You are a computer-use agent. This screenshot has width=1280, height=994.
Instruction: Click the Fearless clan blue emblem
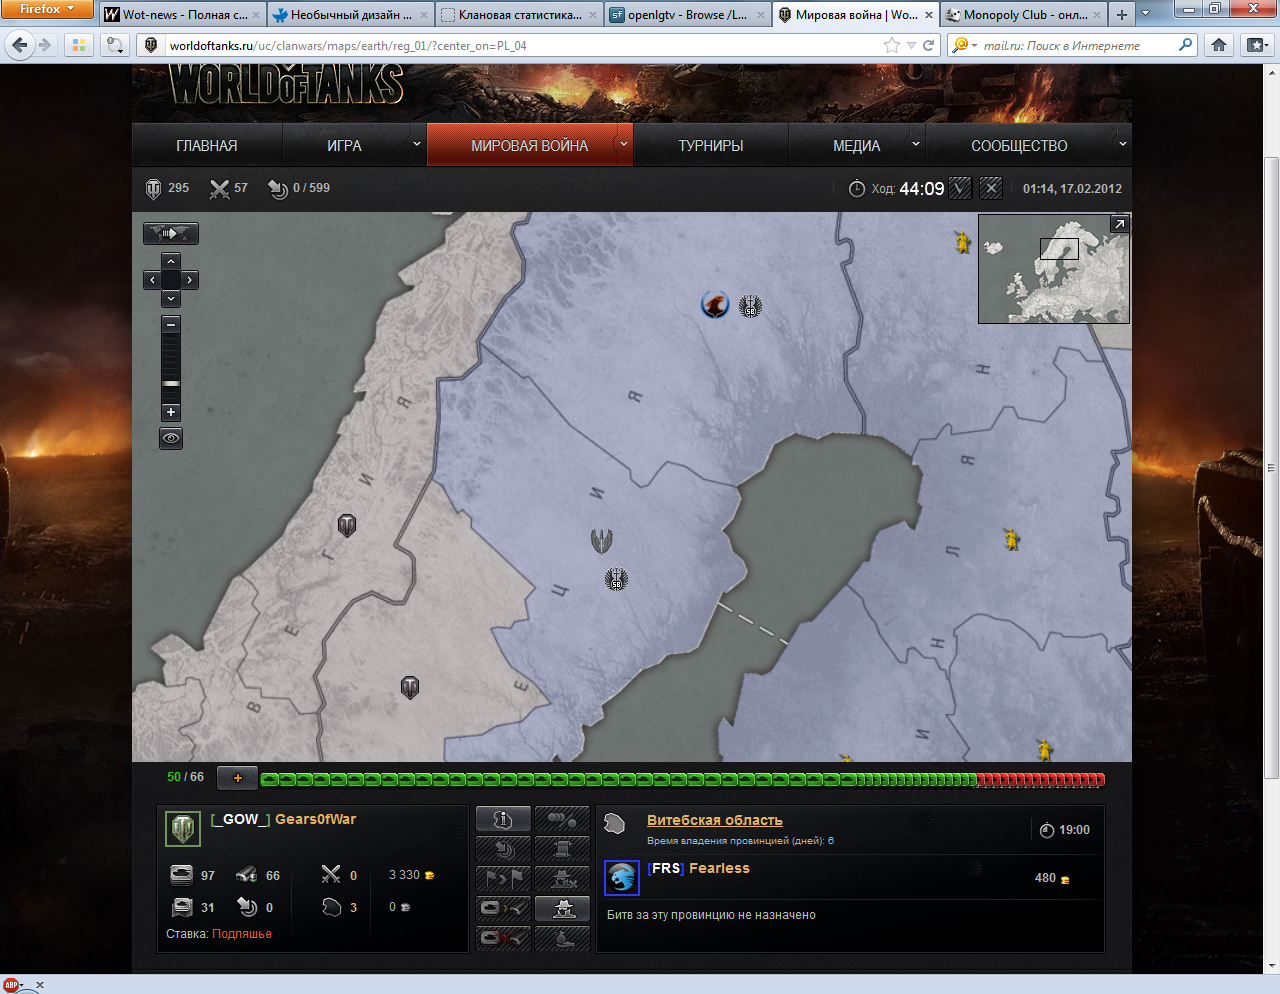pyautogui.click(x=622, y=878)
